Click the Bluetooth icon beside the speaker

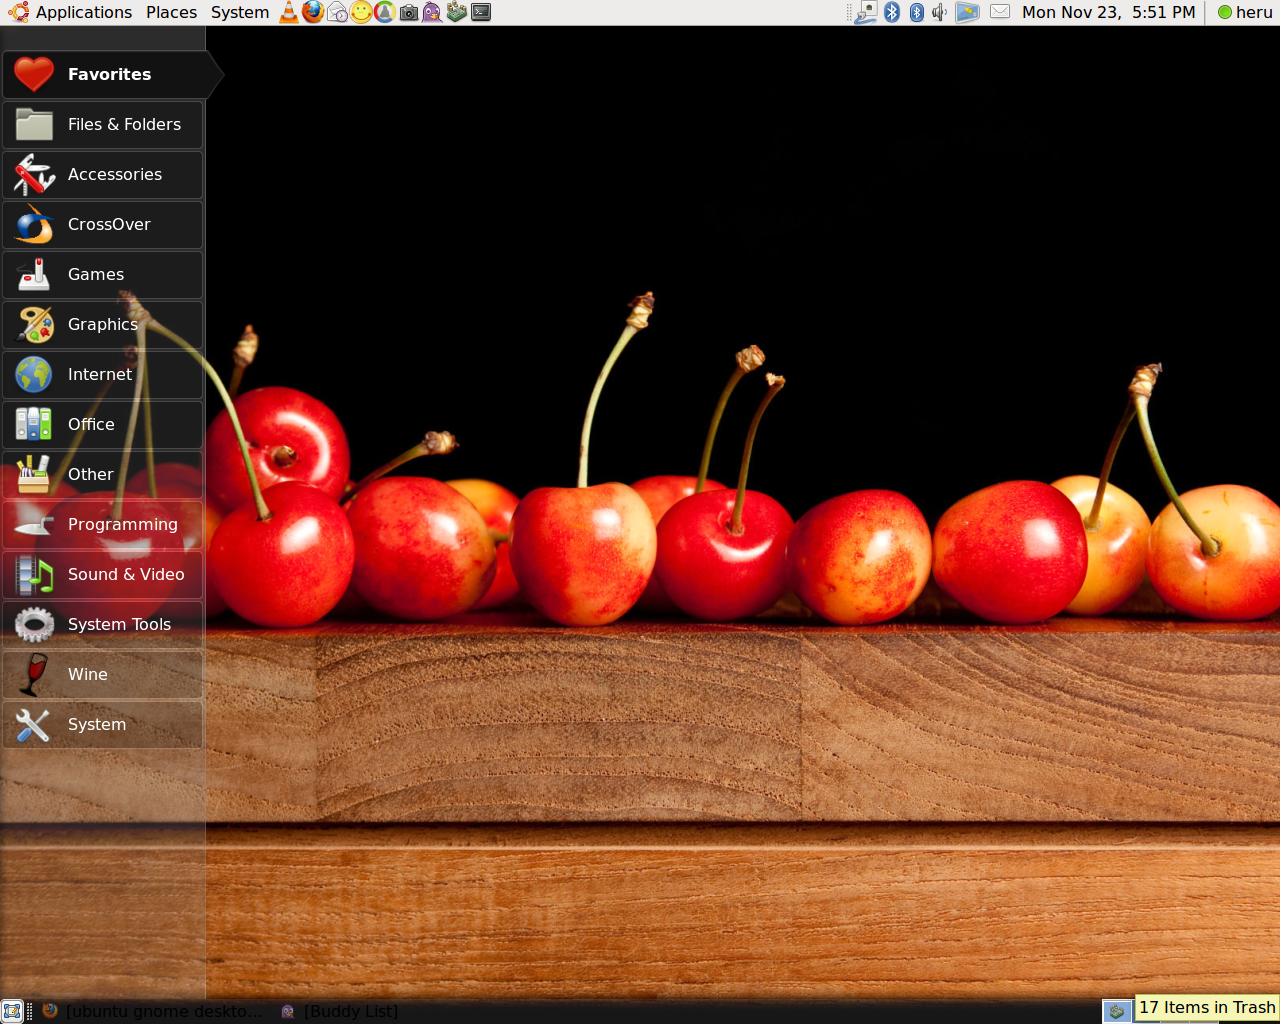click(x=917, y=12)
